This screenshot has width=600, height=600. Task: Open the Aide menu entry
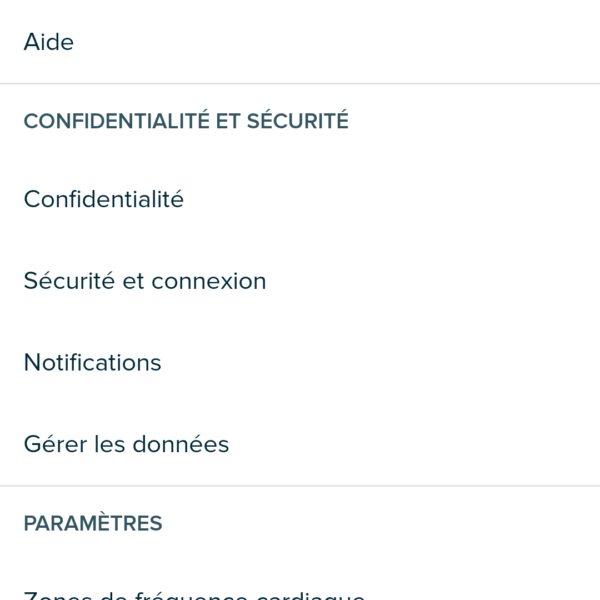tap(49, 42)
